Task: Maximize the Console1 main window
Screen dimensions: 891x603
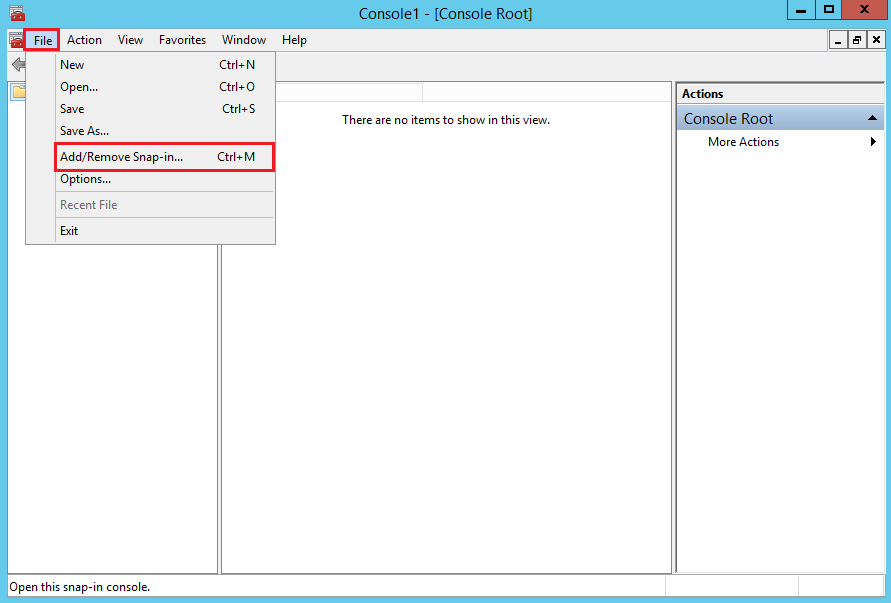Action: (829, 10)
